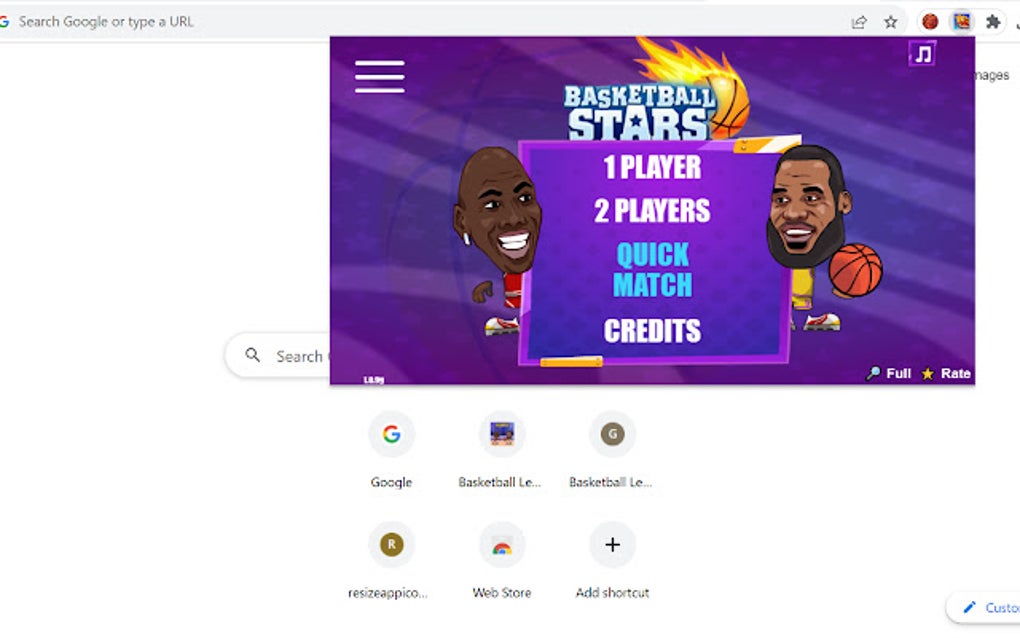This screenshot has height=638, width=1020.
Task: Open Basketball Le... shortcut with G icon
Action: click(x=612, y=449)
